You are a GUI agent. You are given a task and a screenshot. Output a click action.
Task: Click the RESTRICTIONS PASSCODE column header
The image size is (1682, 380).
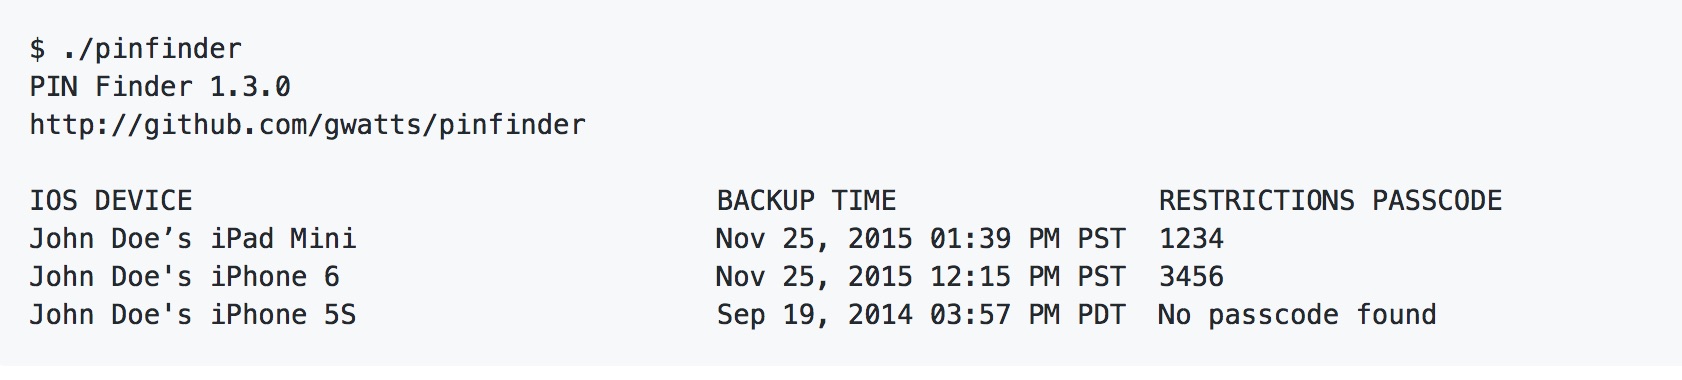click(1330, 201)
